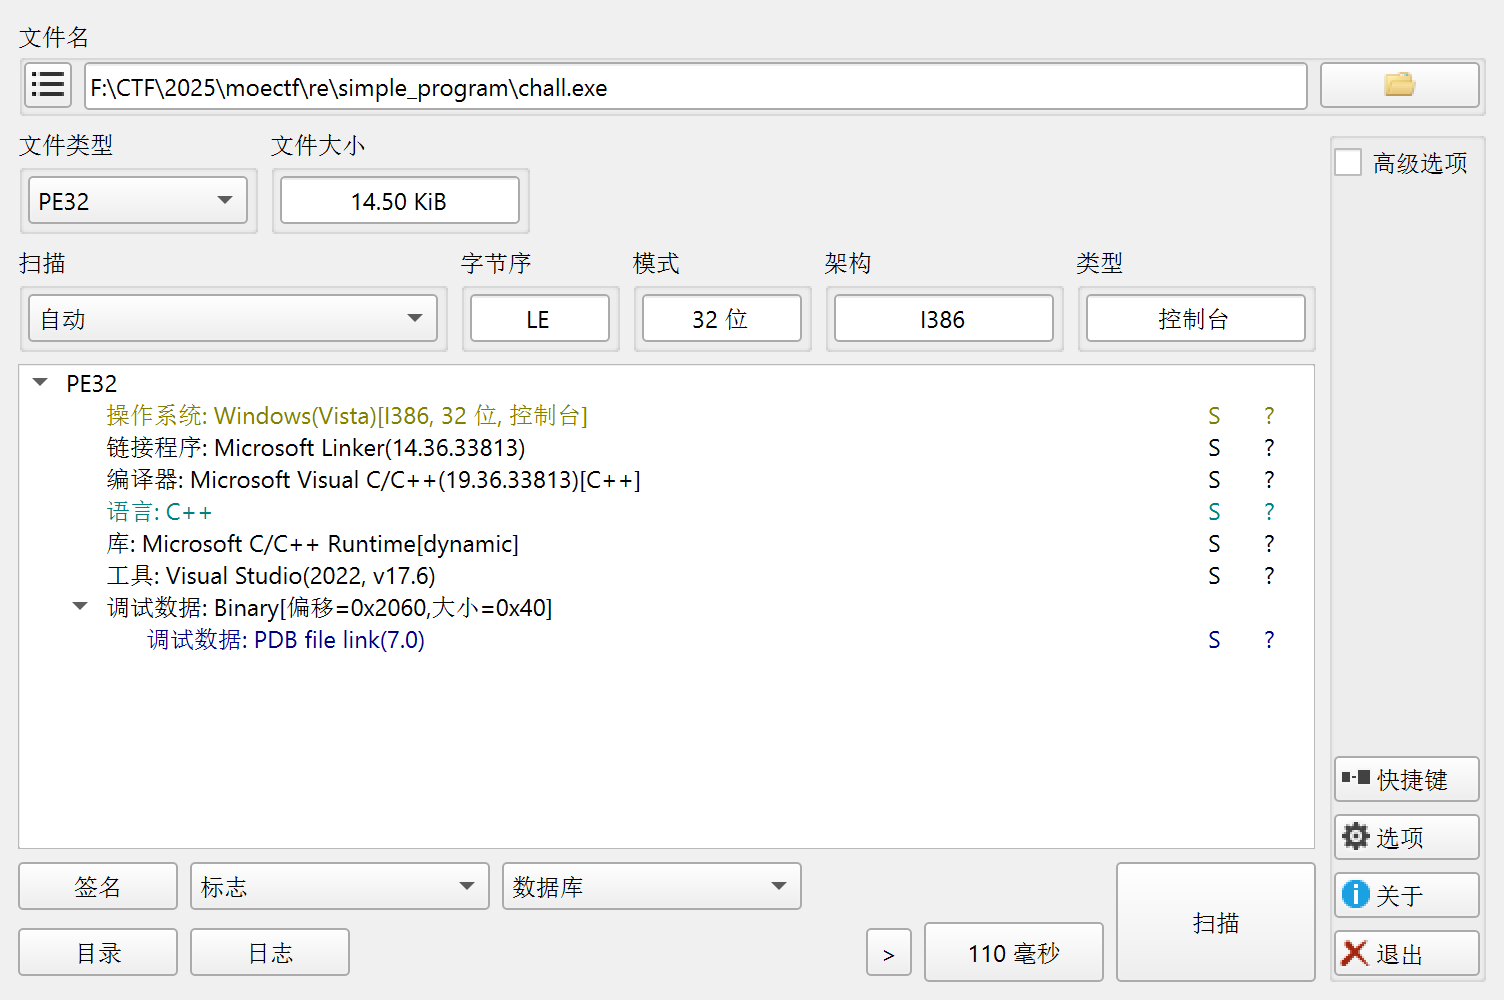
Task: Click the 签名 signatures button
Action: pyautogui.click(x=98, y=887)
